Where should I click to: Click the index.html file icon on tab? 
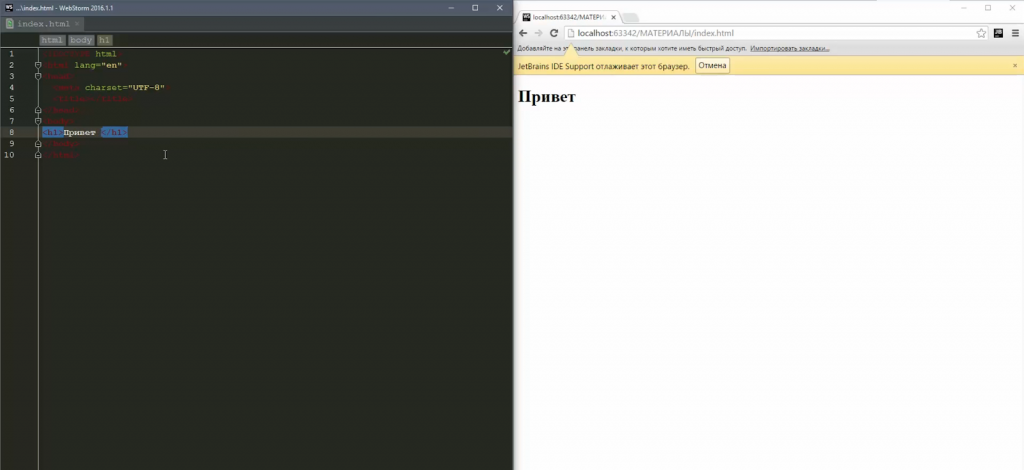(10, 24)
